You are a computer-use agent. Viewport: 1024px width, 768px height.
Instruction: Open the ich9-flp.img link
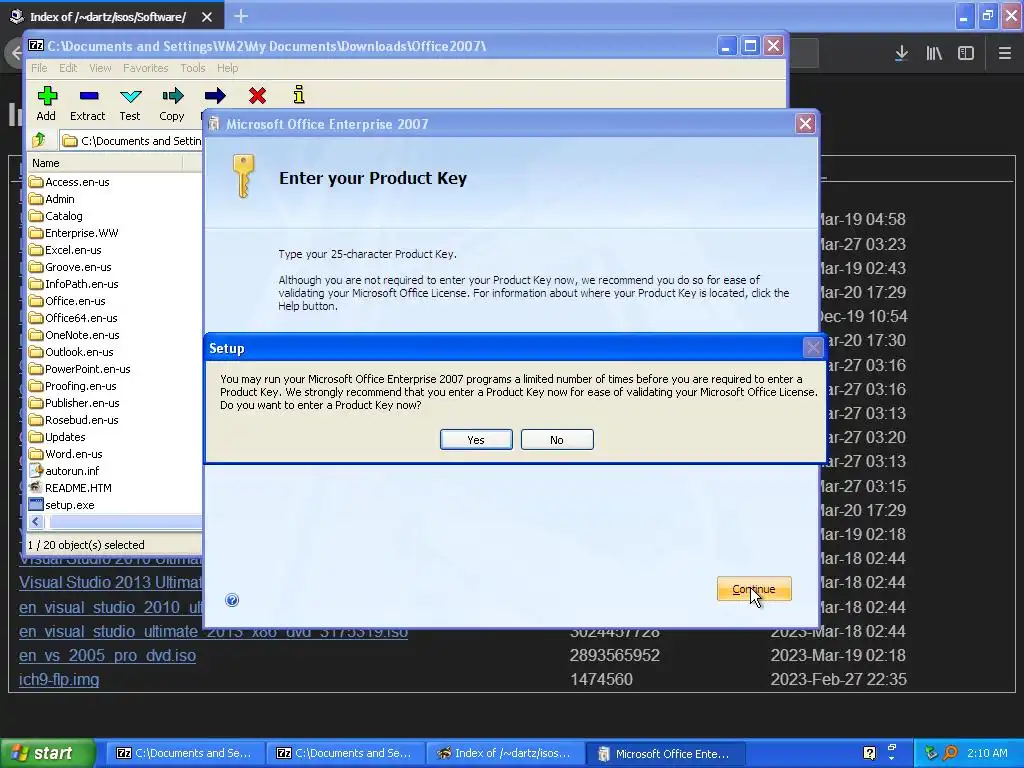(x=59, y=679)
